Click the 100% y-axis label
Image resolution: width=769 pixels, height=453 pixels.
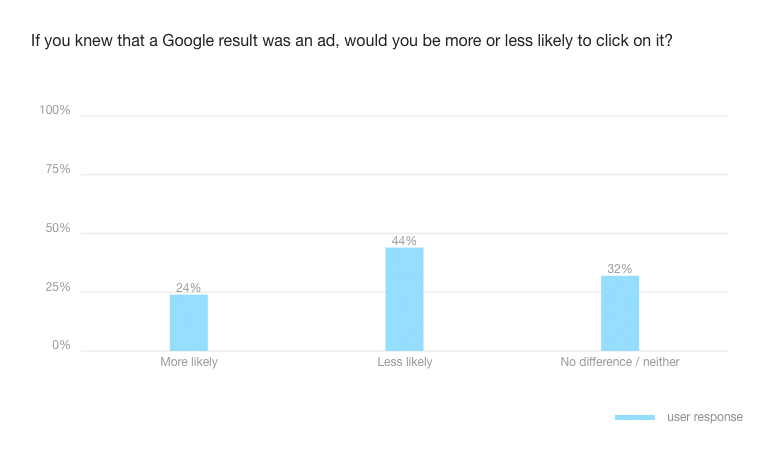coord(55,110)
